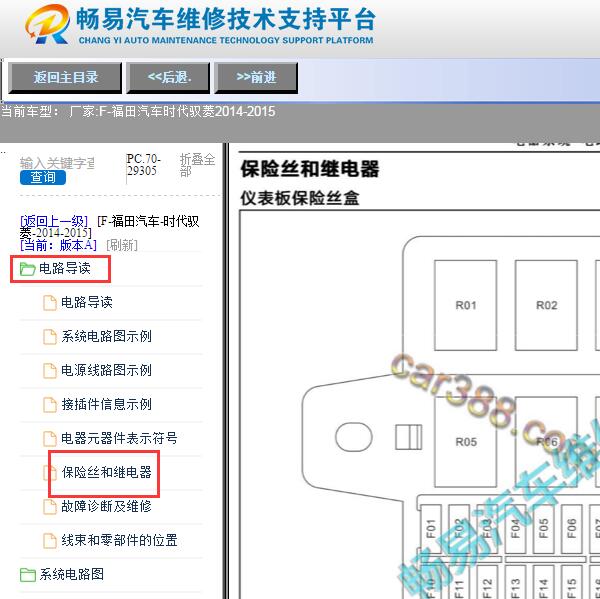Click fuse F15 in the diagram

point(572,583)
